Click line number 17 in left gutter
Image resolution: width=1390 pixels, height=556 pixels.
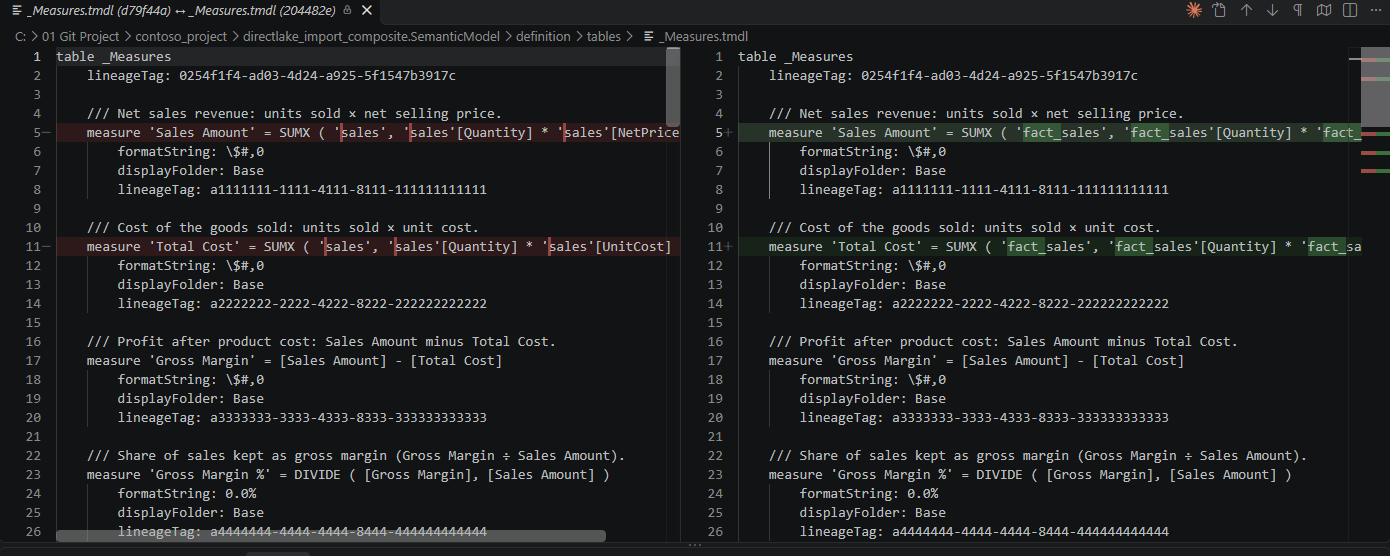(32, 361)
